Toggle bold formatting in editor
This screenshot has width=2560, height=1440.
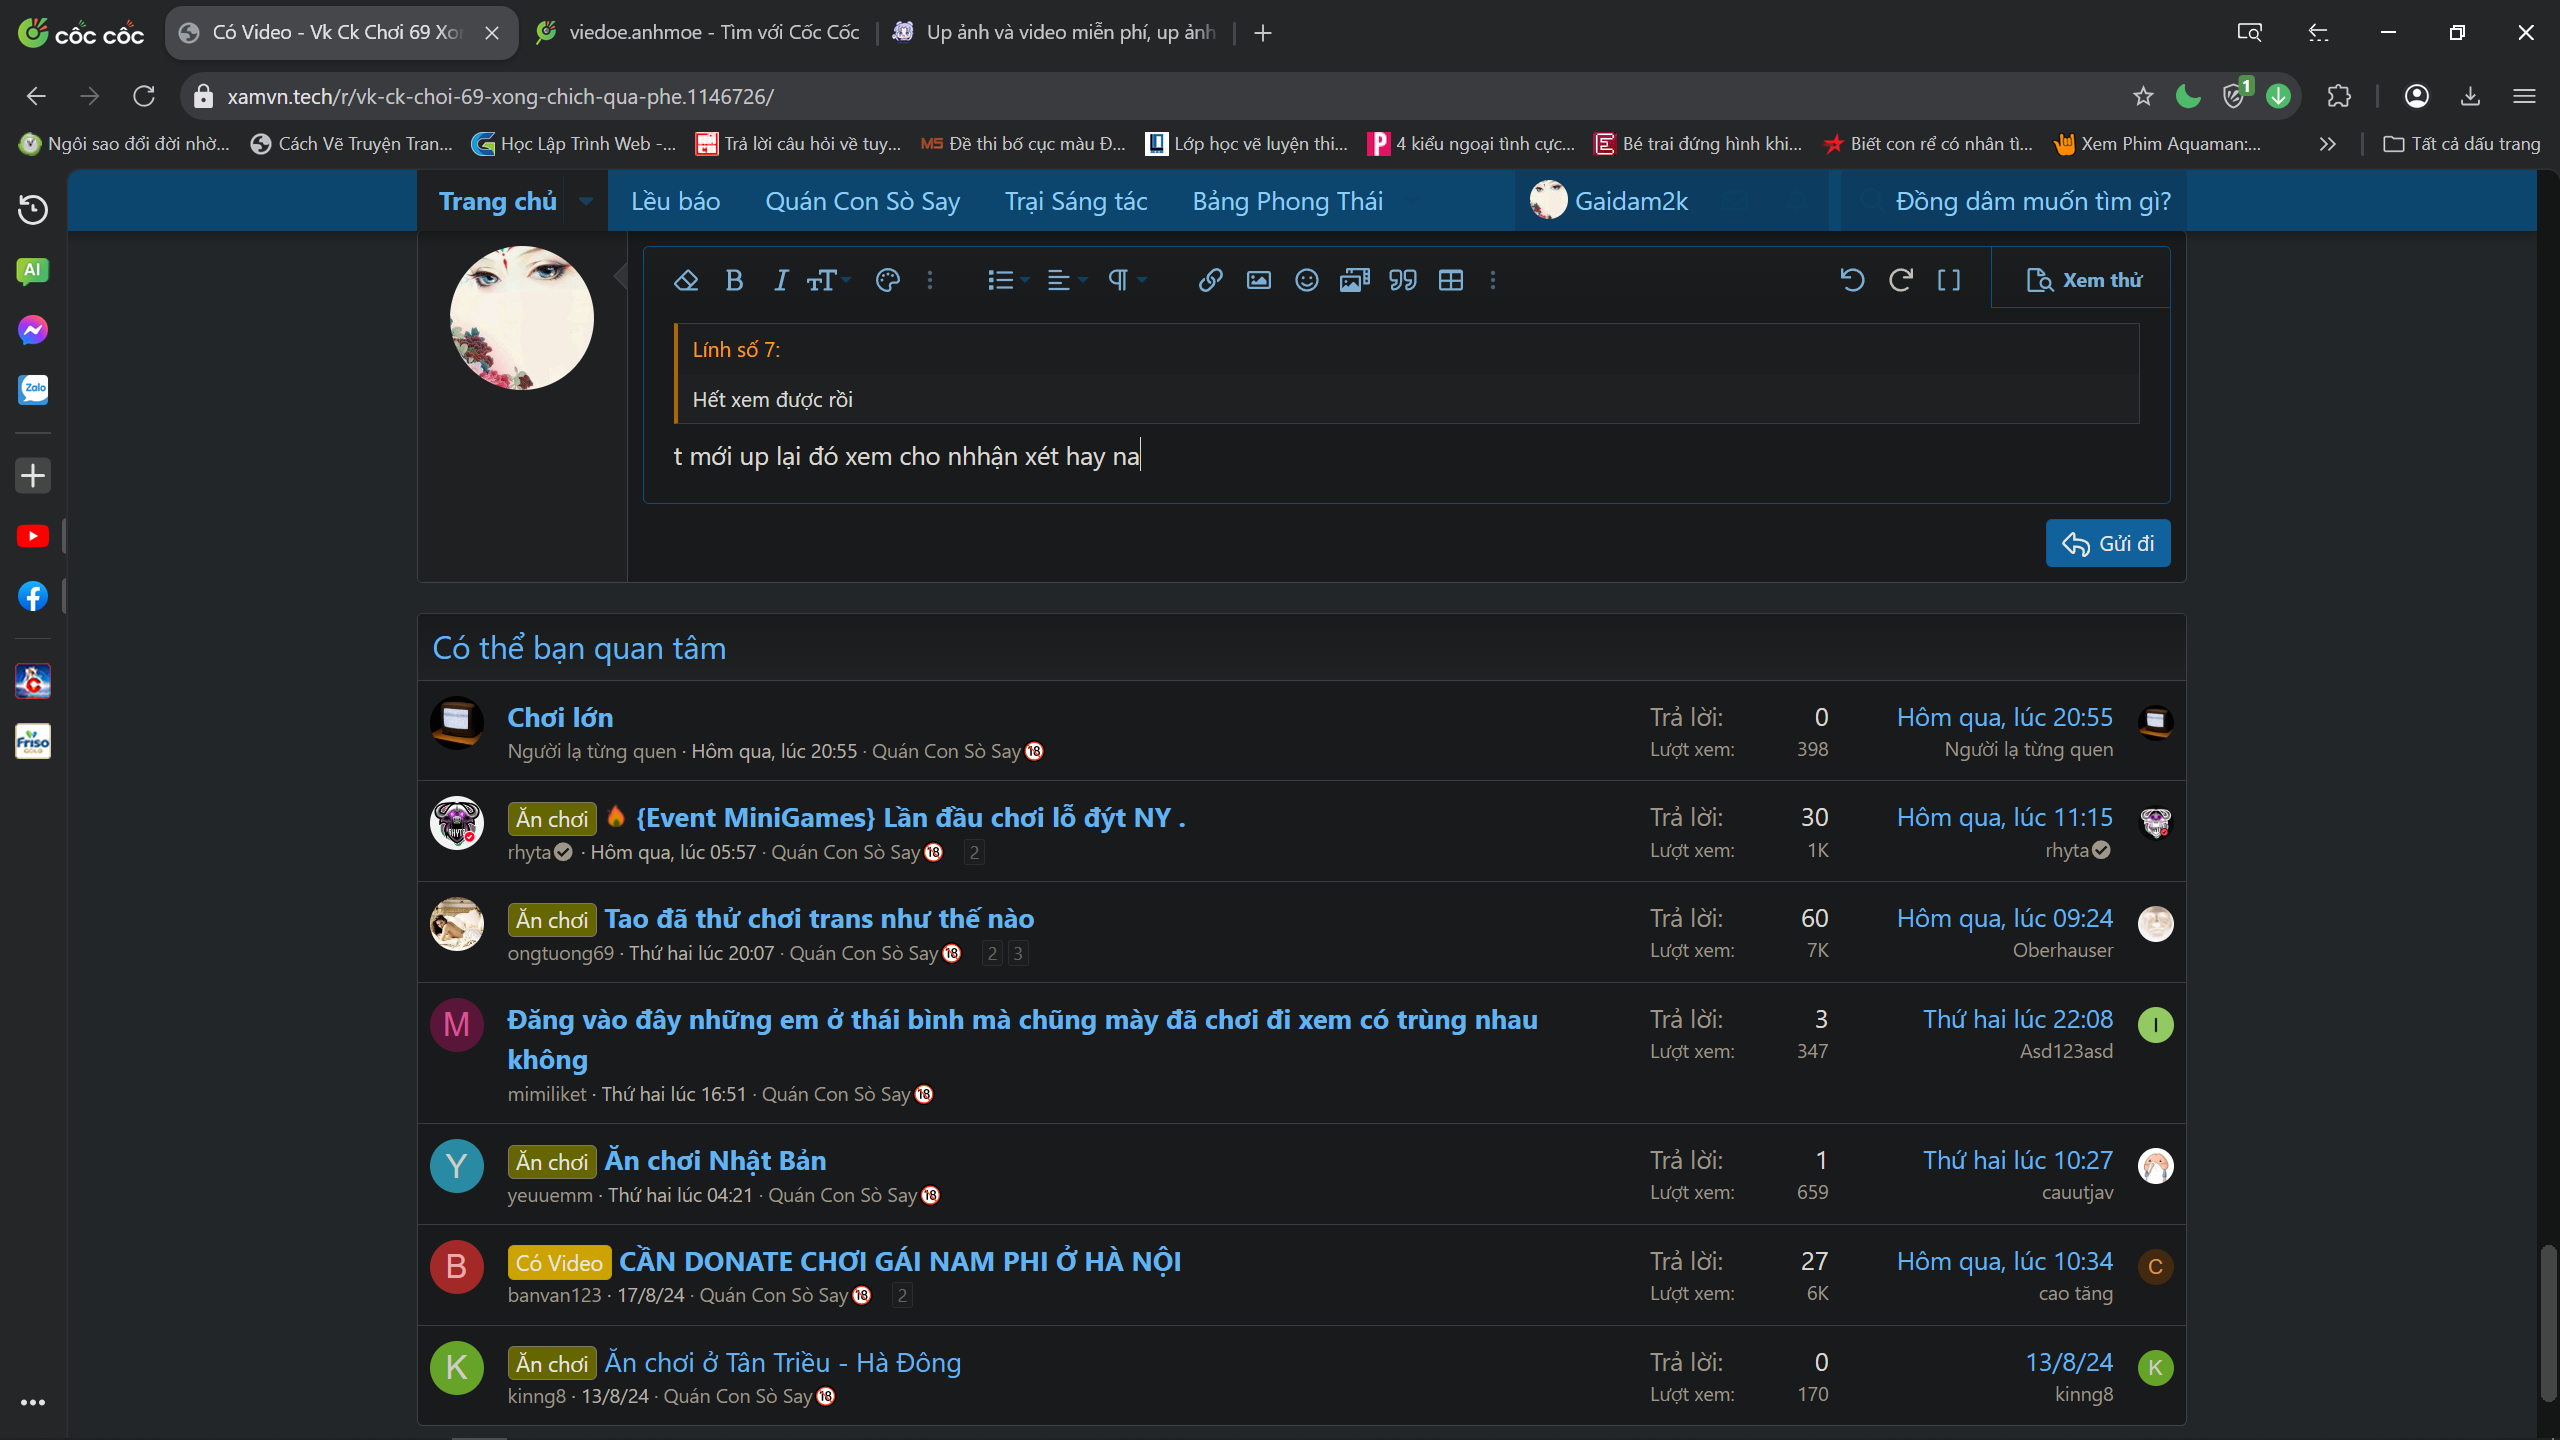click(x=734, y=281)
